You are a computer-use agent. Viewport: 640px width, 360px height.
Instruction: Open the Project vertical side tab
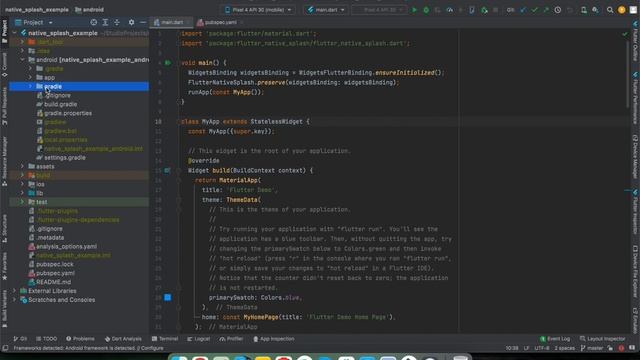tap(4, 31)
